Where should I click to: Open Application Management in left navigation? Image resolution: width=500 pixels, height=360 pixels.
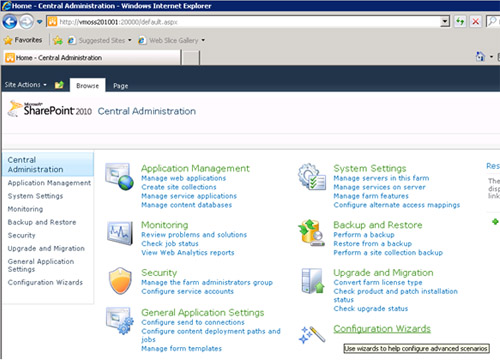click(x=49, y=183)
